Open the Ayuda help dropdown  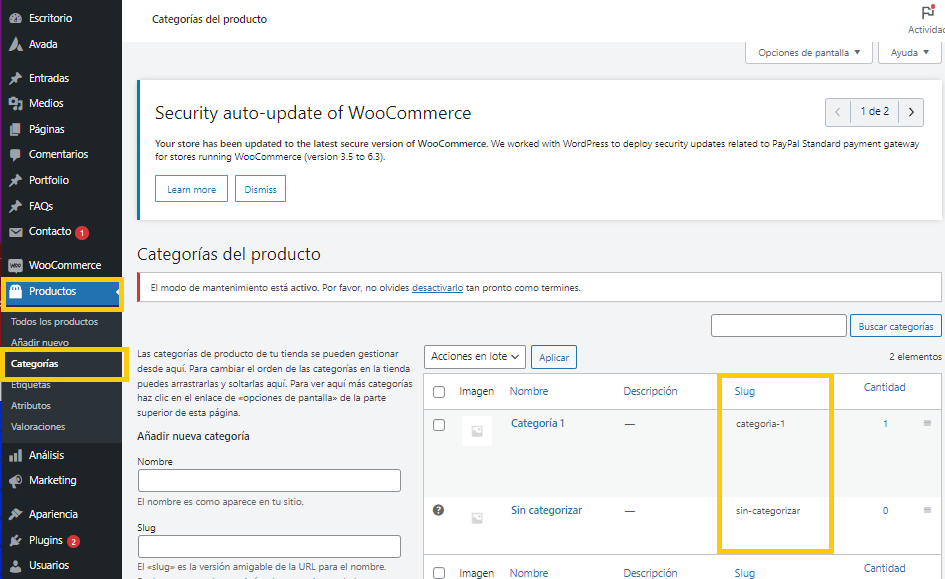(909, 53)
